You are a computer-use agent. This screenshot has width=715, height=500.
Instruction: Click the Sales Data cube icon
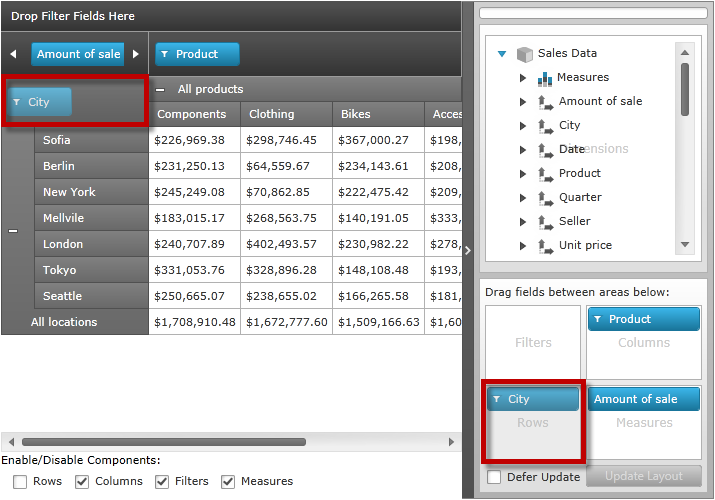pyautogui.click(x=524, y=54)
